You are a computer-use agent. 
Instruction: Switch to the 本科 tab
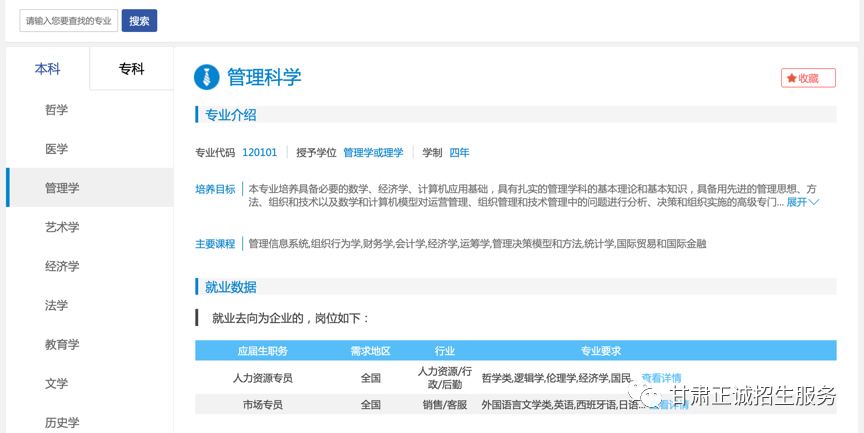tap(48, 69)
